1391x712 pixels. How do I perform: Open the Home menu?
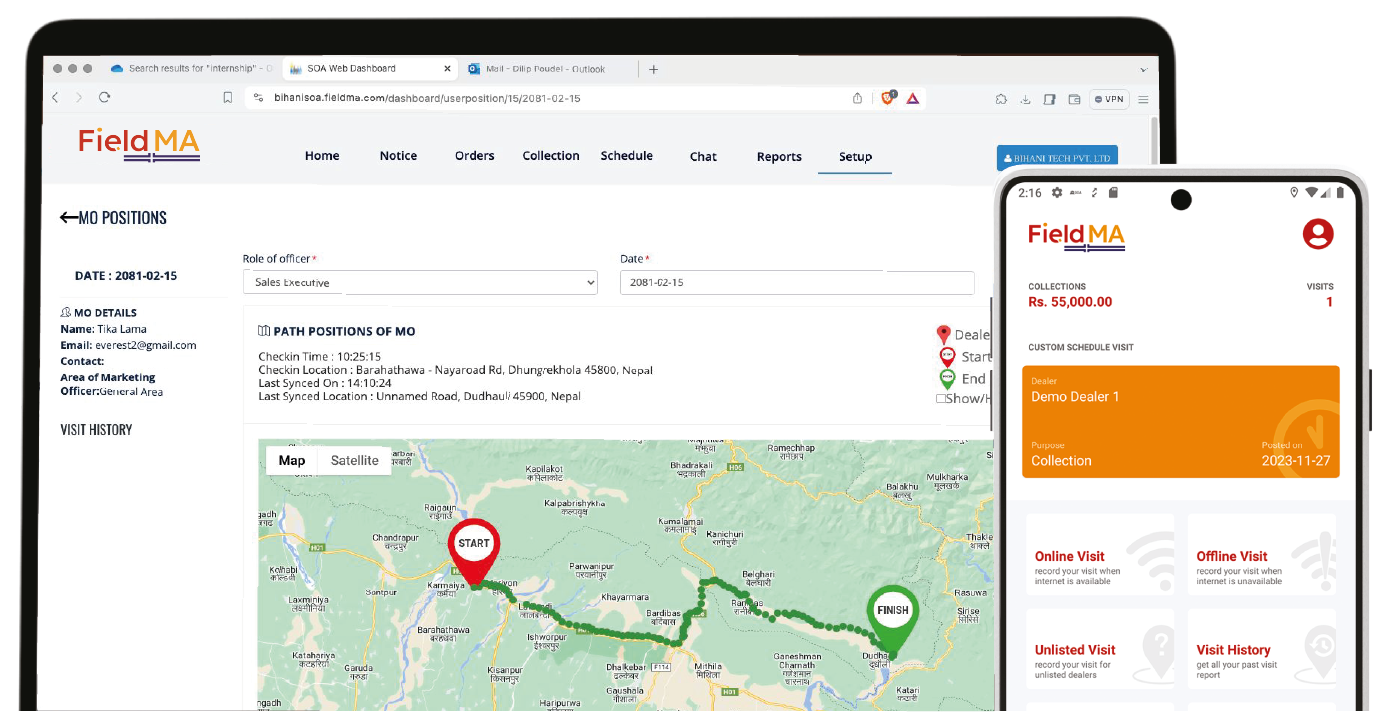coord(322,156)
